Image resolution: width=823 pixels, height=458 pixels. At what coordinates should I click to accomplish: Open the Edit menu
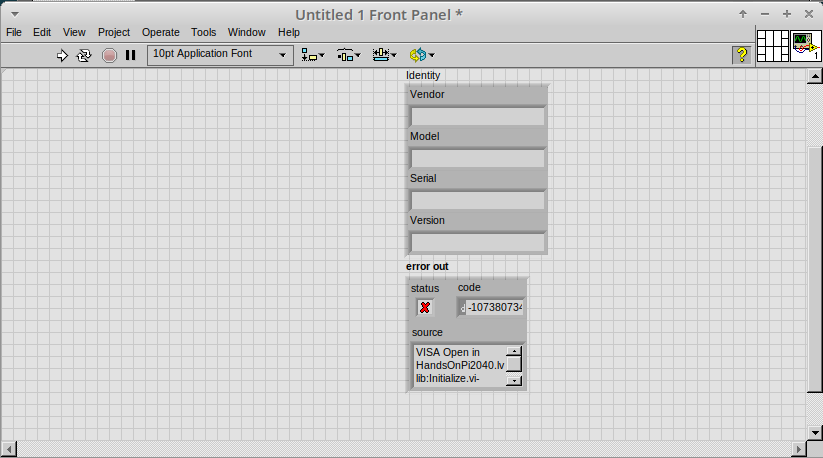point(42,33)
